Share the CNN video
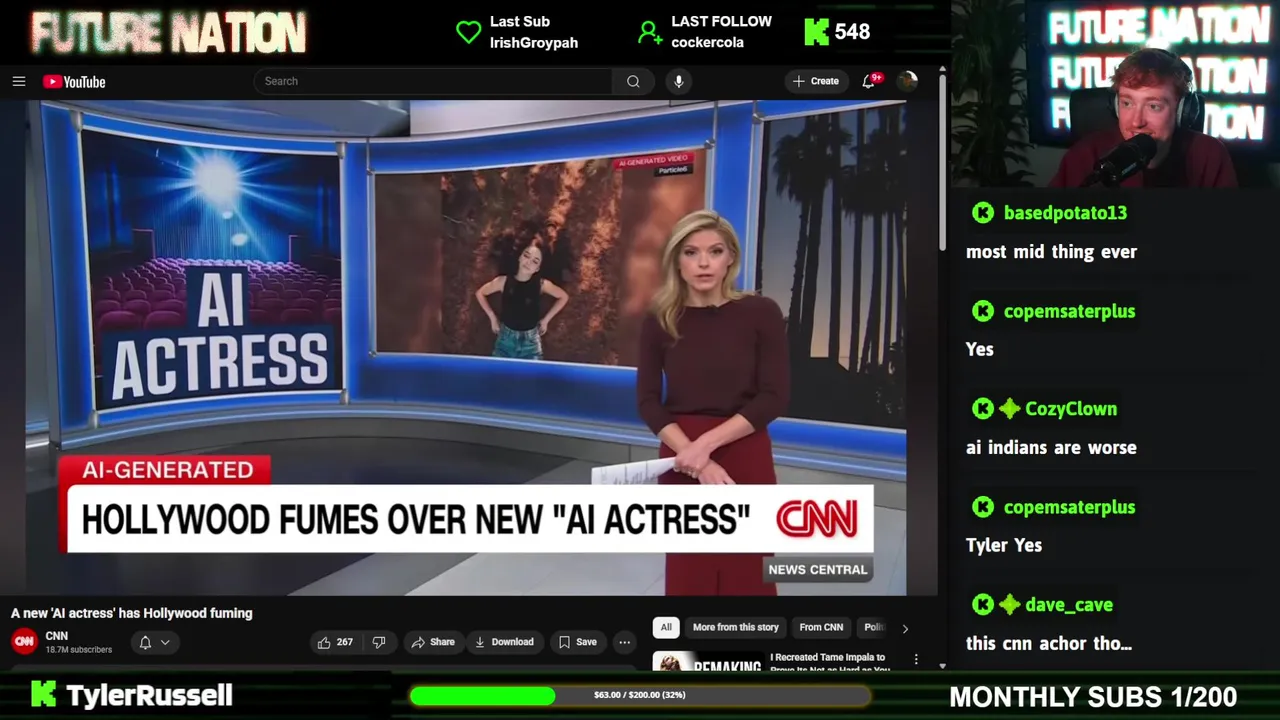Viewport: 1280px width, 720px height. [432, 642]
